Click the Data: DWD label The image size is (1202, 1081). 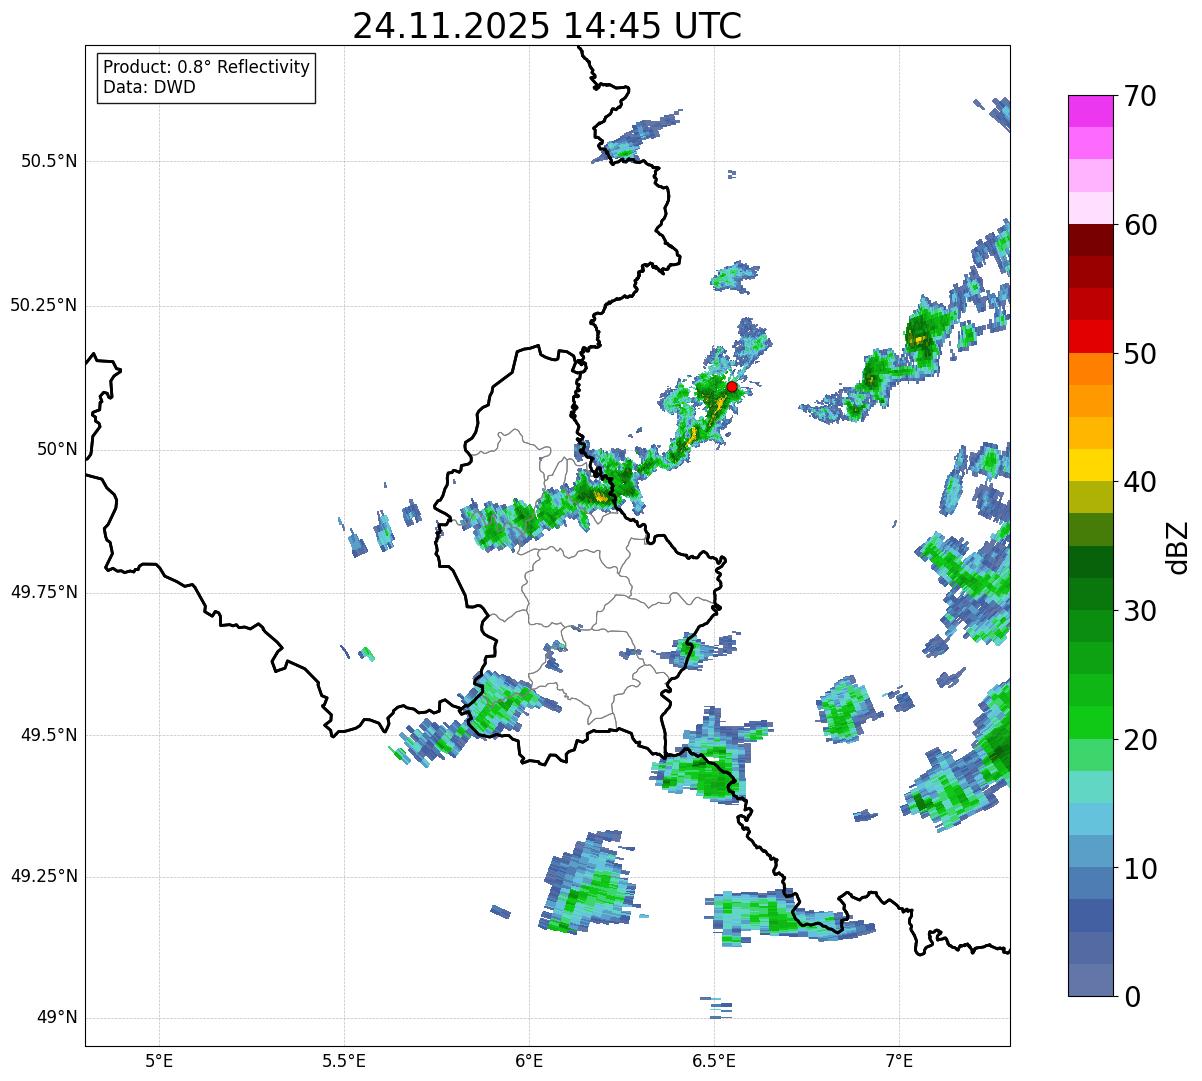click(149, 87)
